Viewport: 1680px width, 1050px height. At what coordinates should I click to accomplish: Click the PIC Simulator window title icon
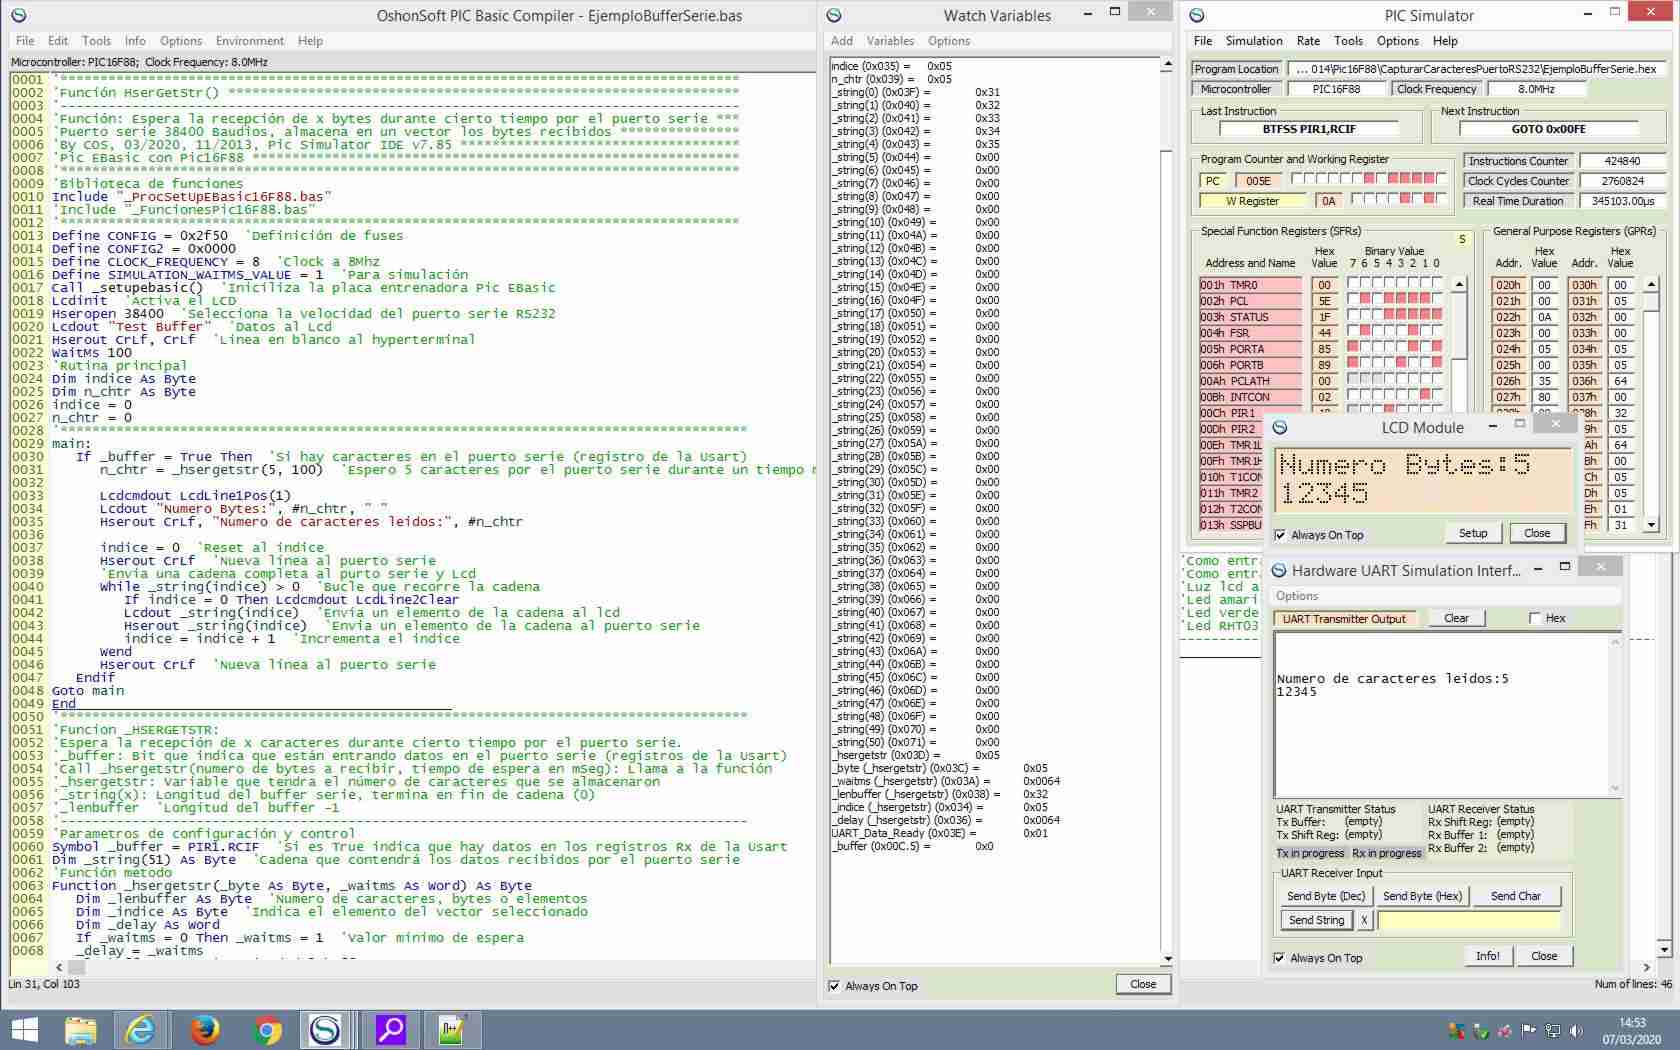click(1197, 15)
